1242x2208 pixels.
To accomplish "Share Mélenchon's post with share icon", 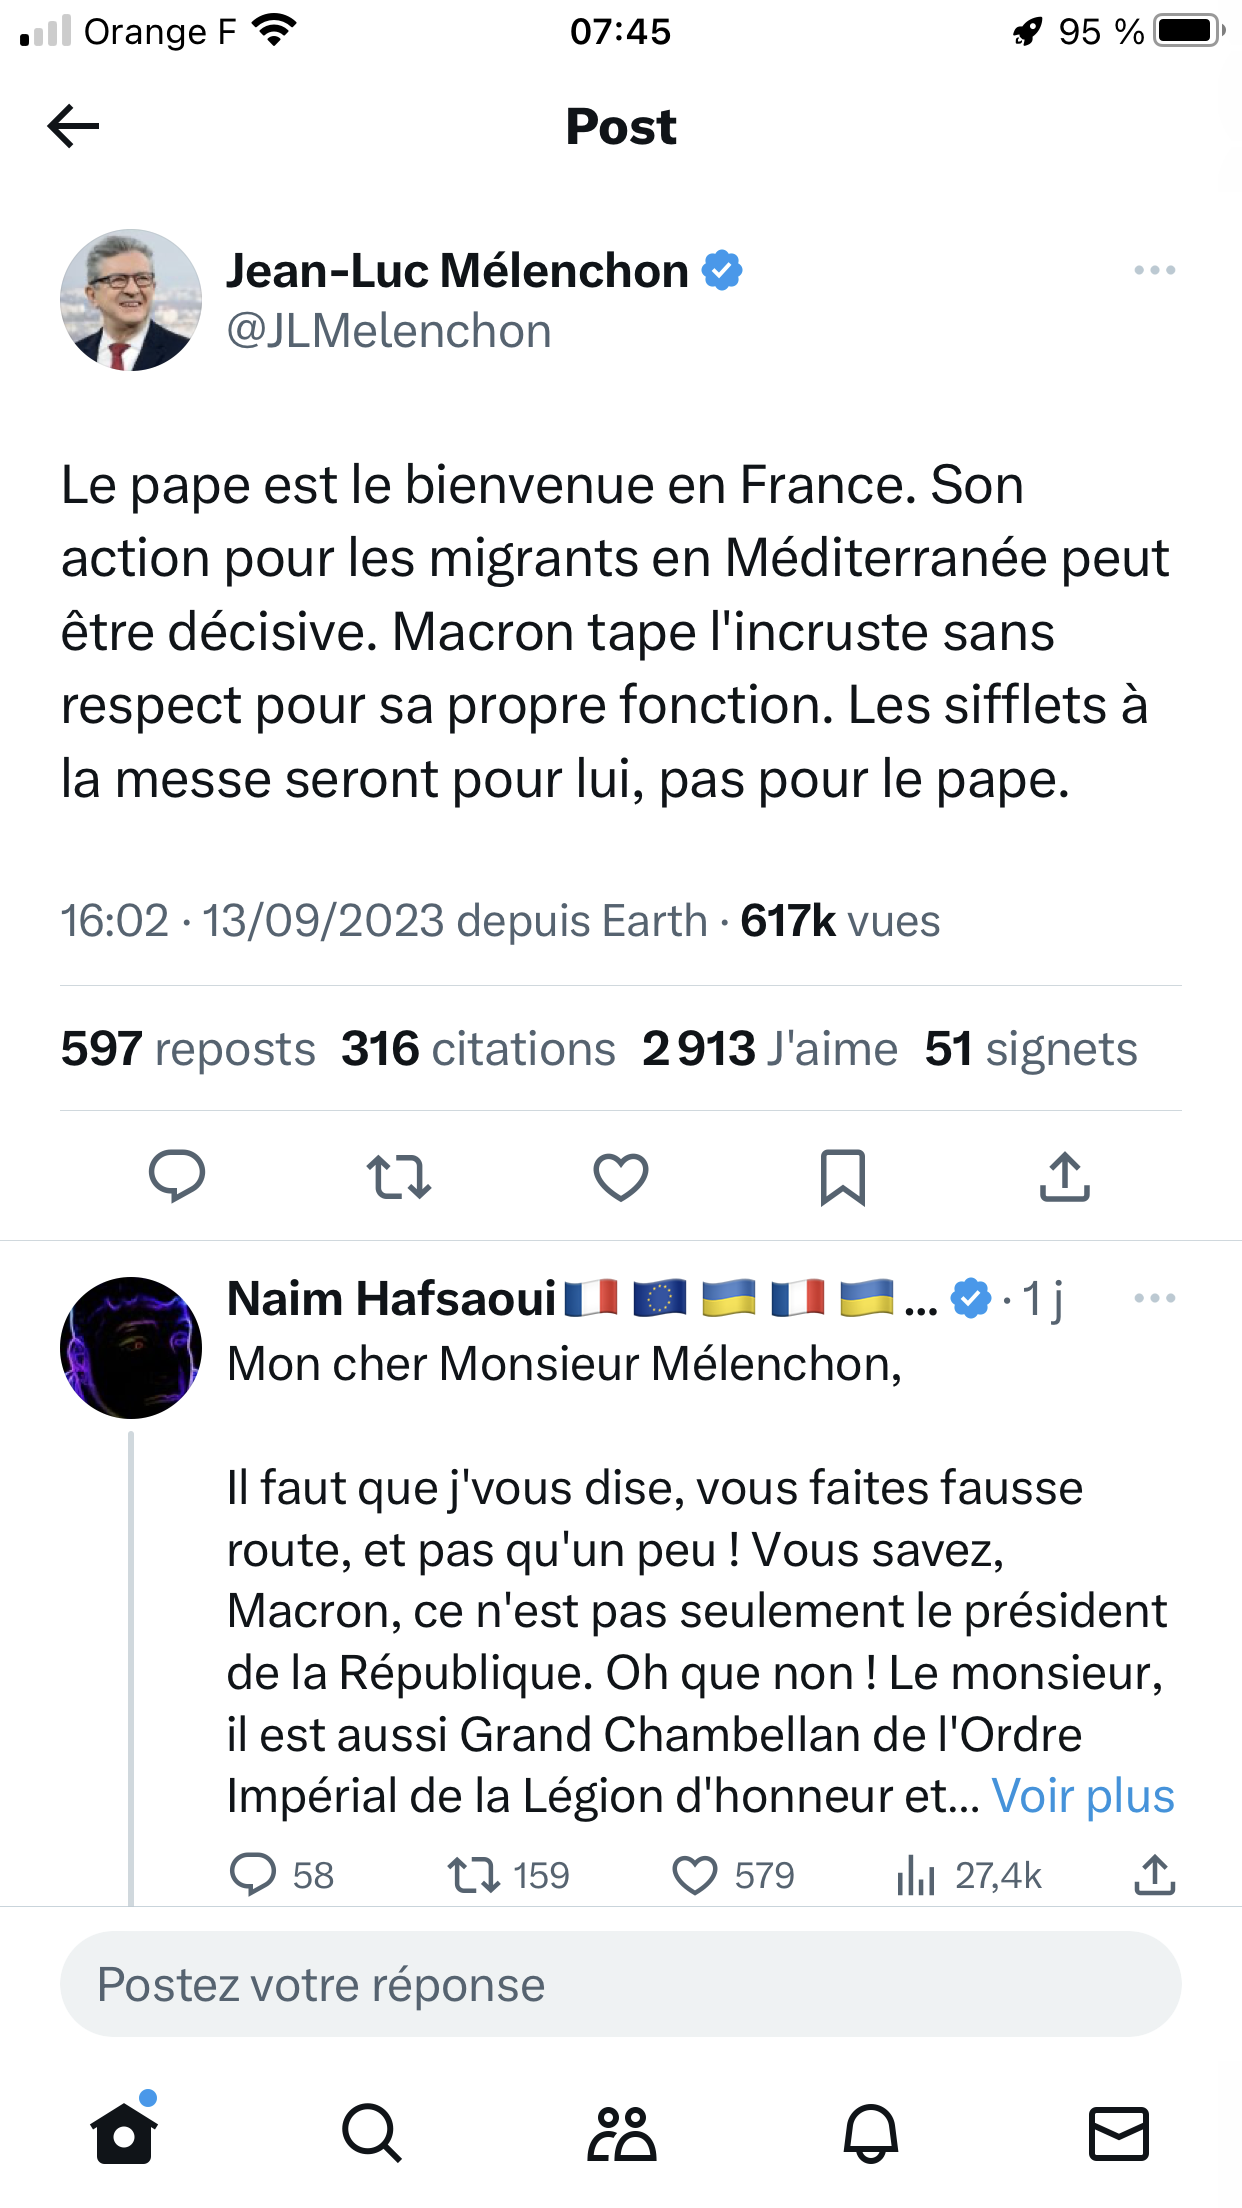I will (x=1064, y=1176).
